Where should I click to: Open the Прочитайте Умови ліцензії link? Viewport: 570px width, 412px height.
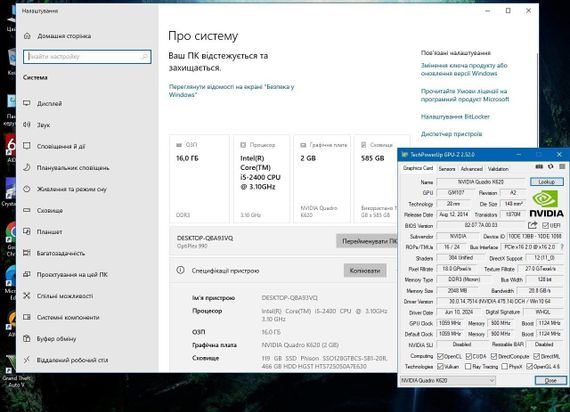(x=465, y=95)
